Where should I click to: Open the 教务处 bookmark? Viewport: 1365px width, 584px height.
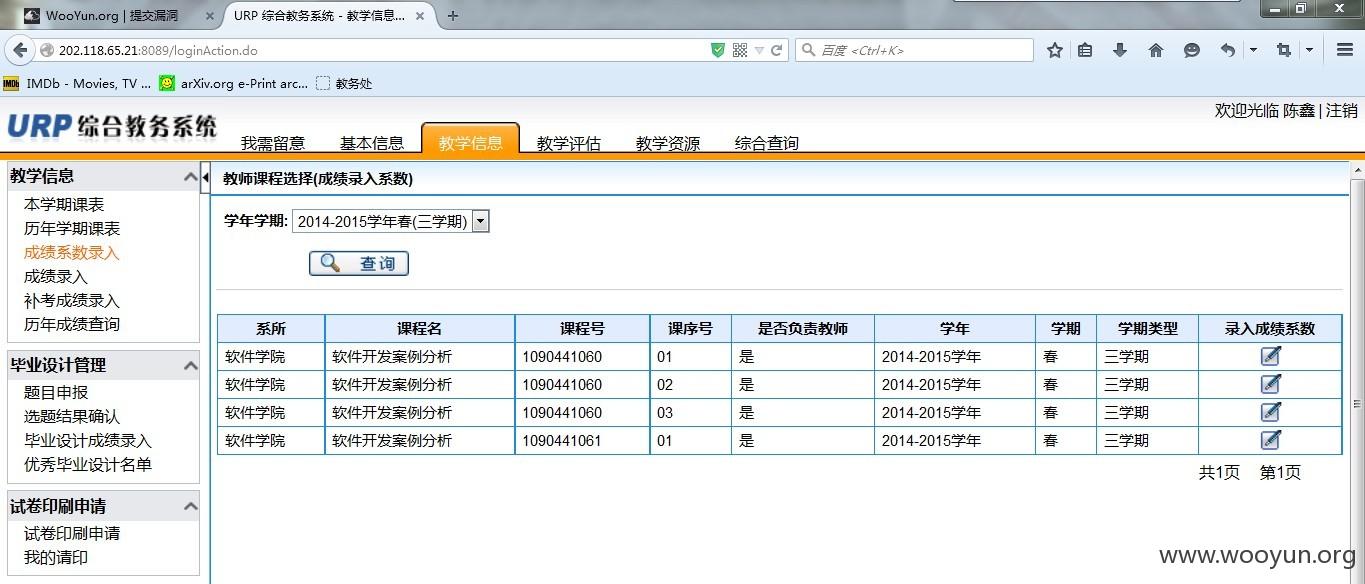click(x=344, y=84)
